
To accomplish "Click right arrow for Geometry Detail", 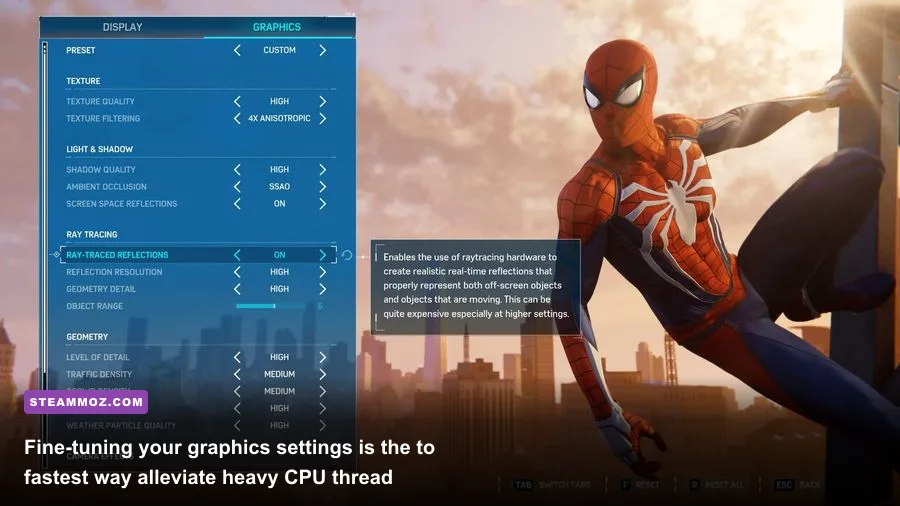I will coord(323,289).
